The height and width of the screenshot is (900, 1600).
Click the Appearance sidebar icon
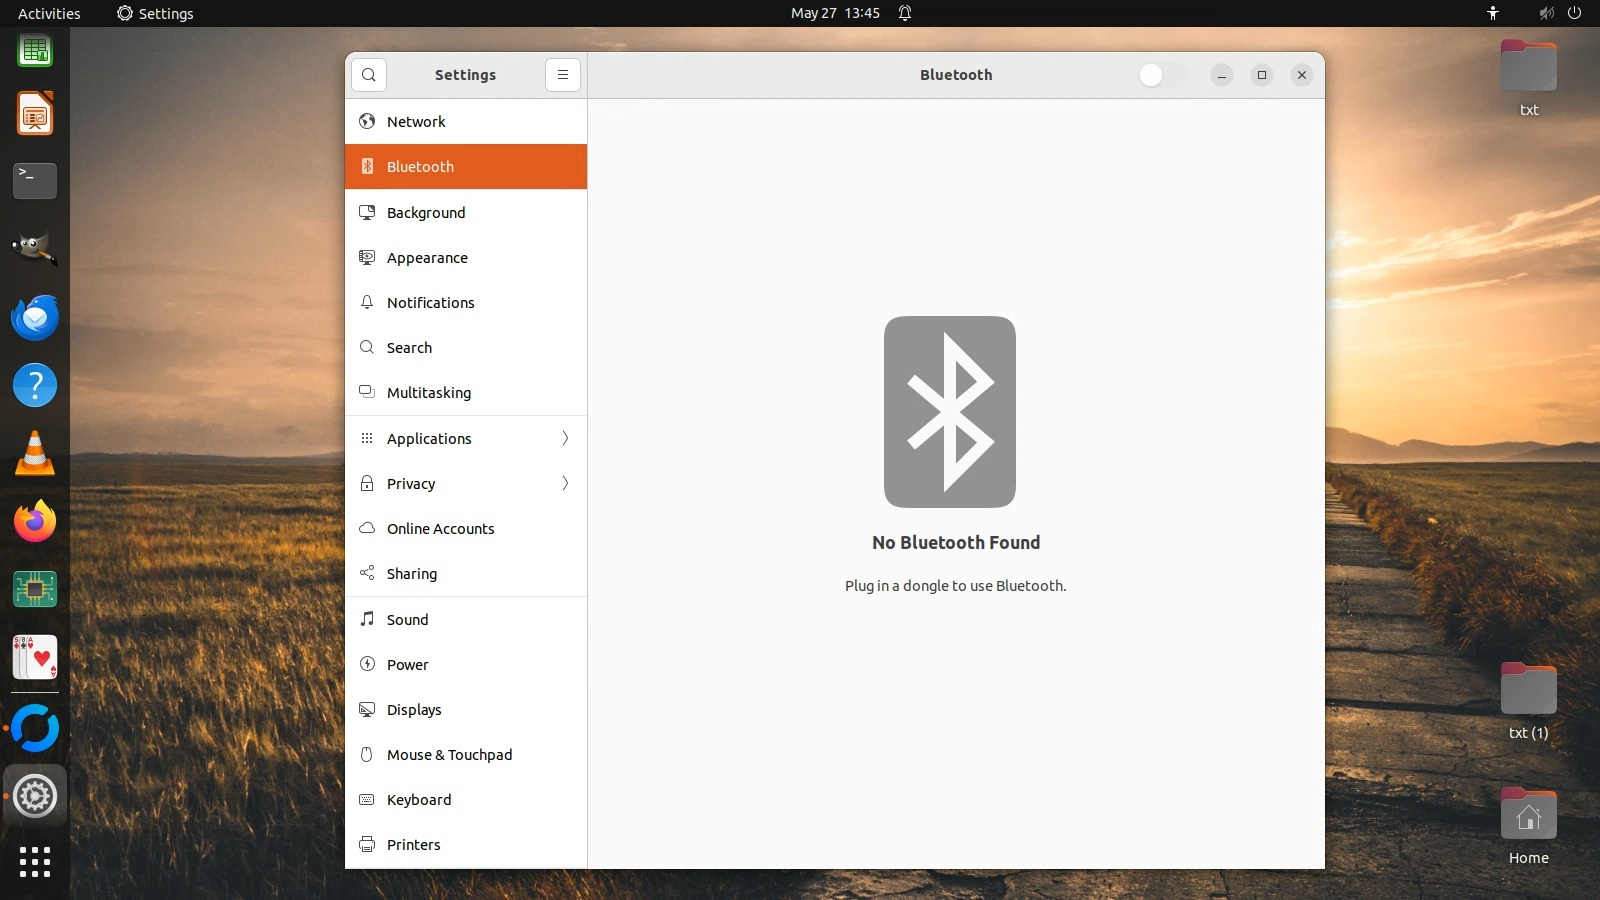tap(367, 258)
